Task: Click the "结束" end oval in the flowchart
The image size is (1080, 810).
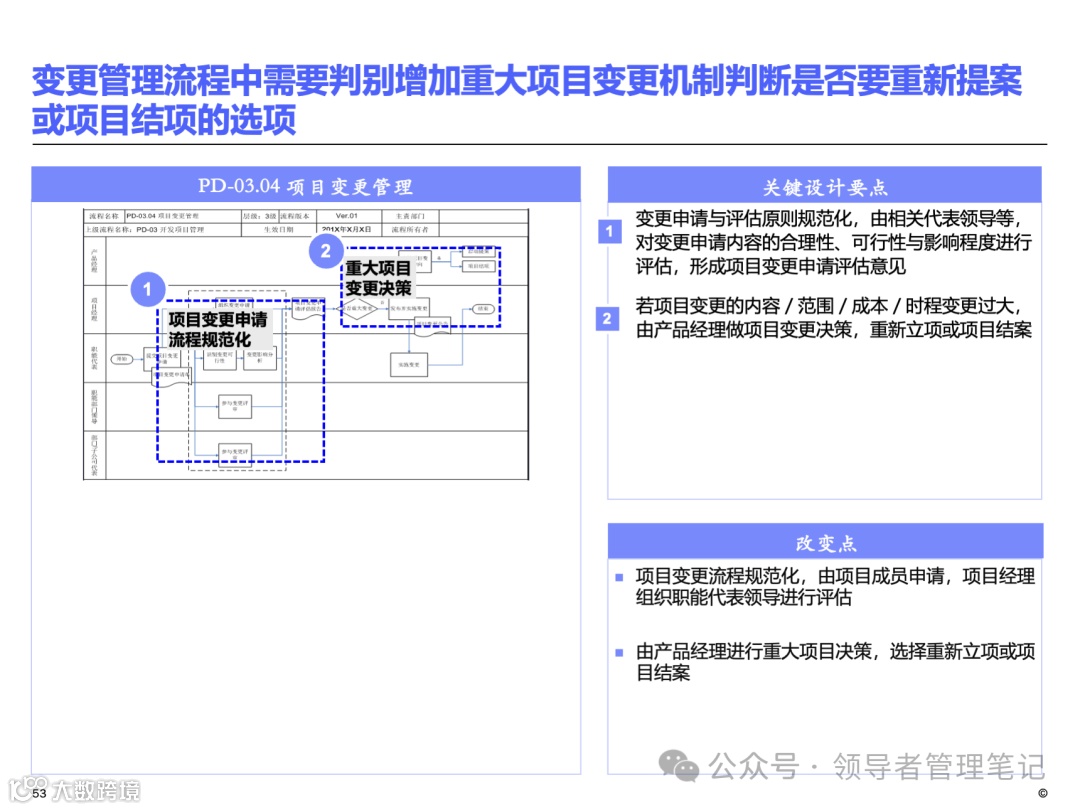Action: 483,309
